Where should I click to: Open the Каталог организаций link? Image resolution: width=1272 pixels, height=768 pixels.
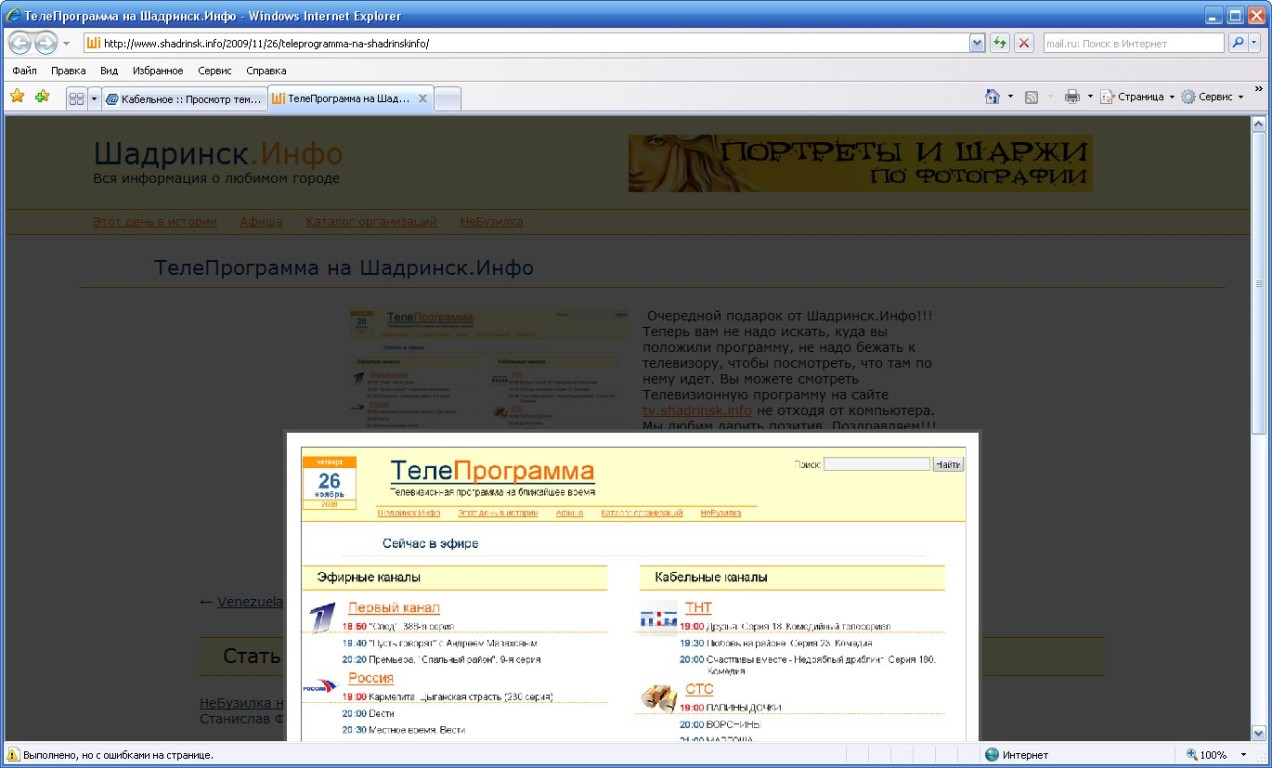pos(372,222)
